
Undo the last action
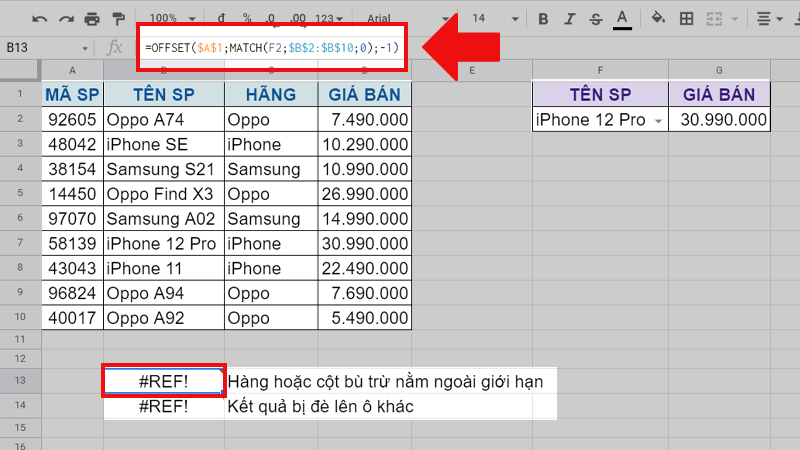39,19
